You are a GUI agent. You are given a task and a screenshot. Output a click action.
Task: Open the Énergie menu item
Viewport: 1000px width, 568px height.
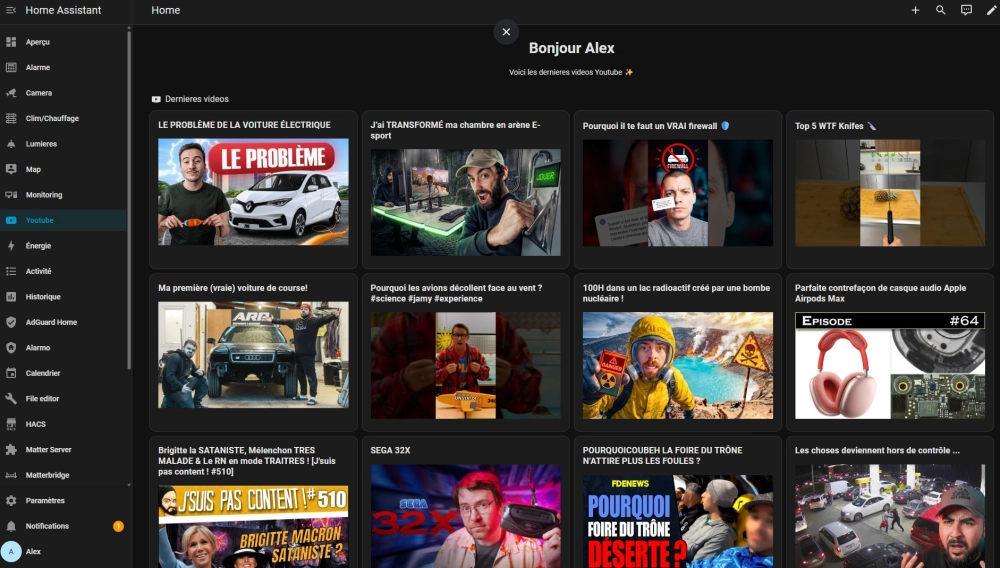(64, 246)
